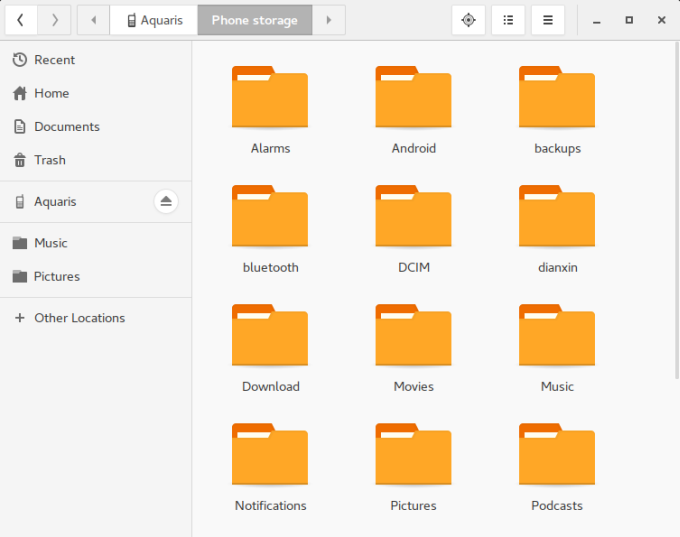
Task: Select Phone storage path segment
Action: pyautogui.click(x=254, y=20)
